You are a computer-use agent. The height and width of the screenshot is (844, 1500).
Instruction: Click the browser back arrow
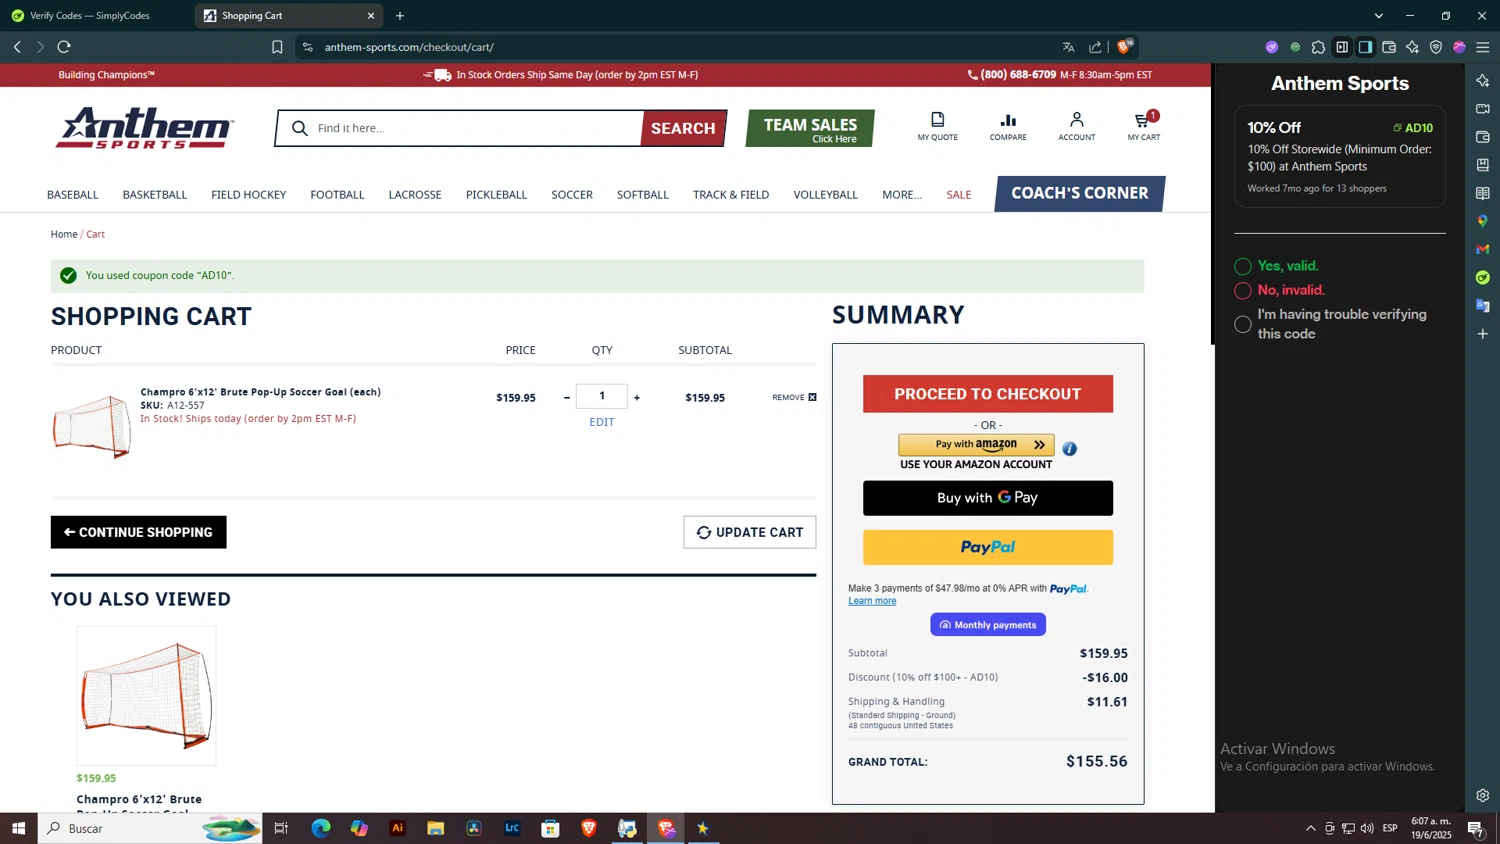coord(17,47)
